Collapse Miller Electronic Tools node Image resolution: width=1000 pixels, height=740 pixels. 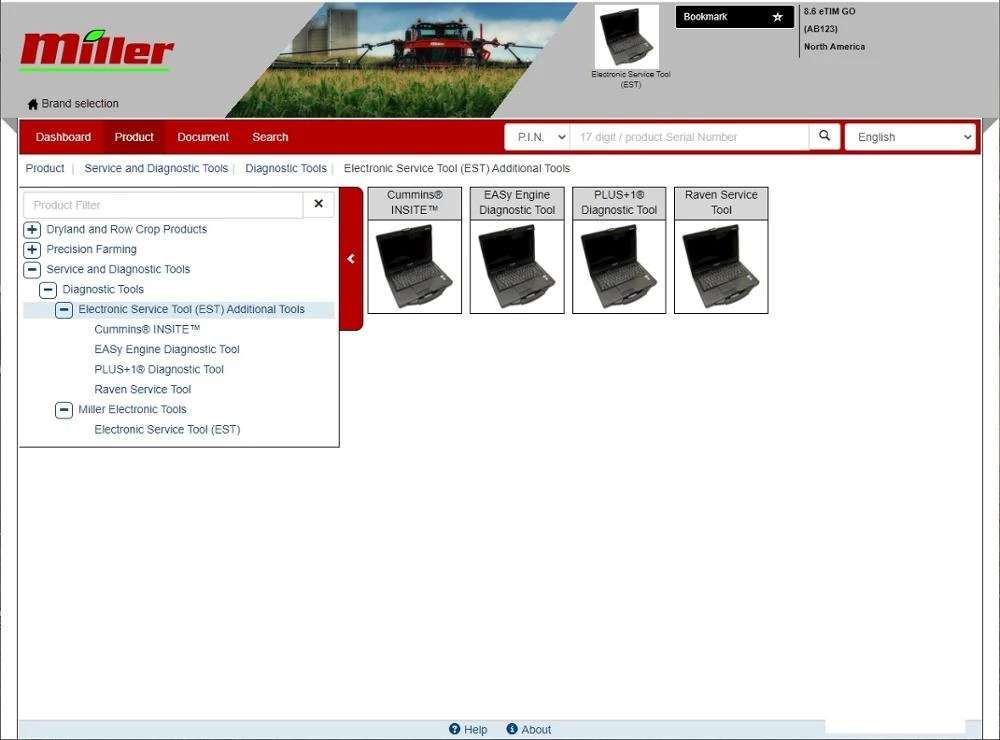64,410
